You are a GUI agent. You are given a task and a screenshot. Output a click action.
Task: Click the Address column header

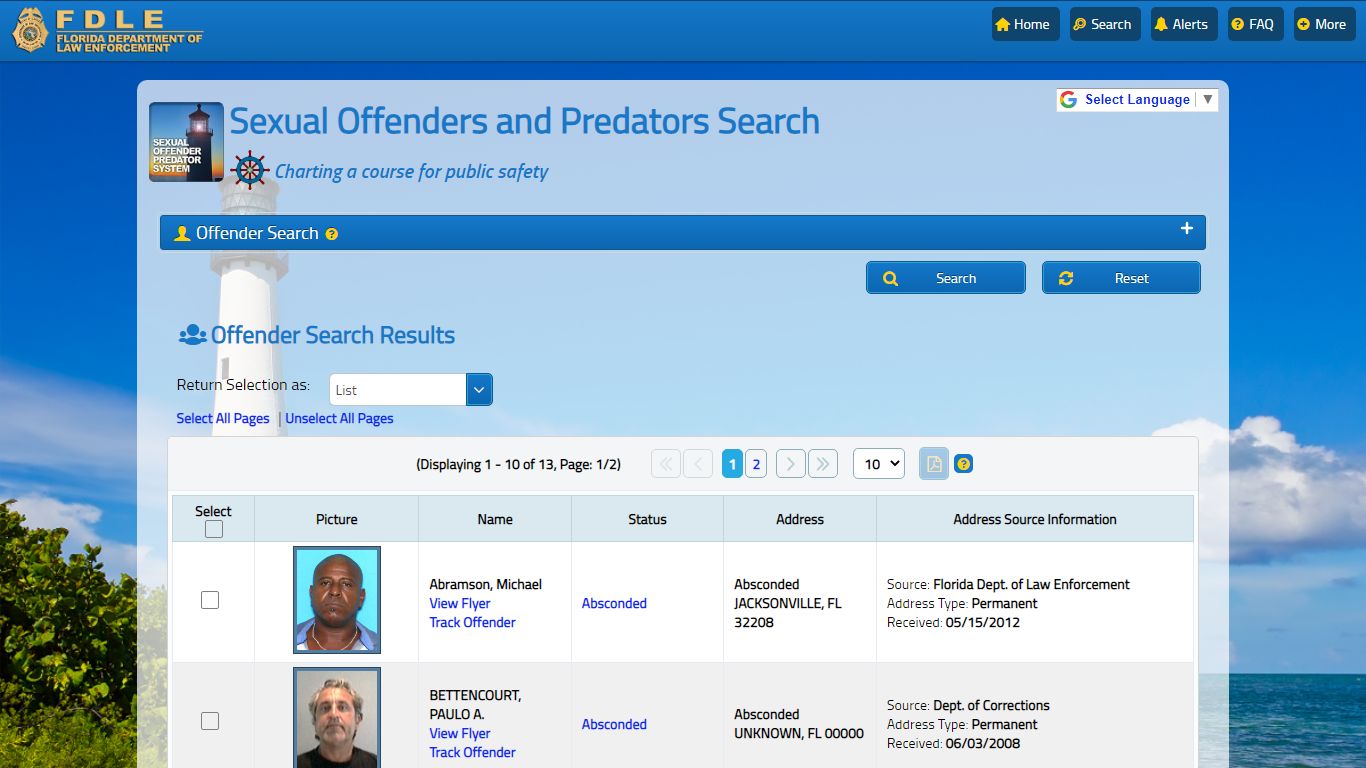coord(800,519)
